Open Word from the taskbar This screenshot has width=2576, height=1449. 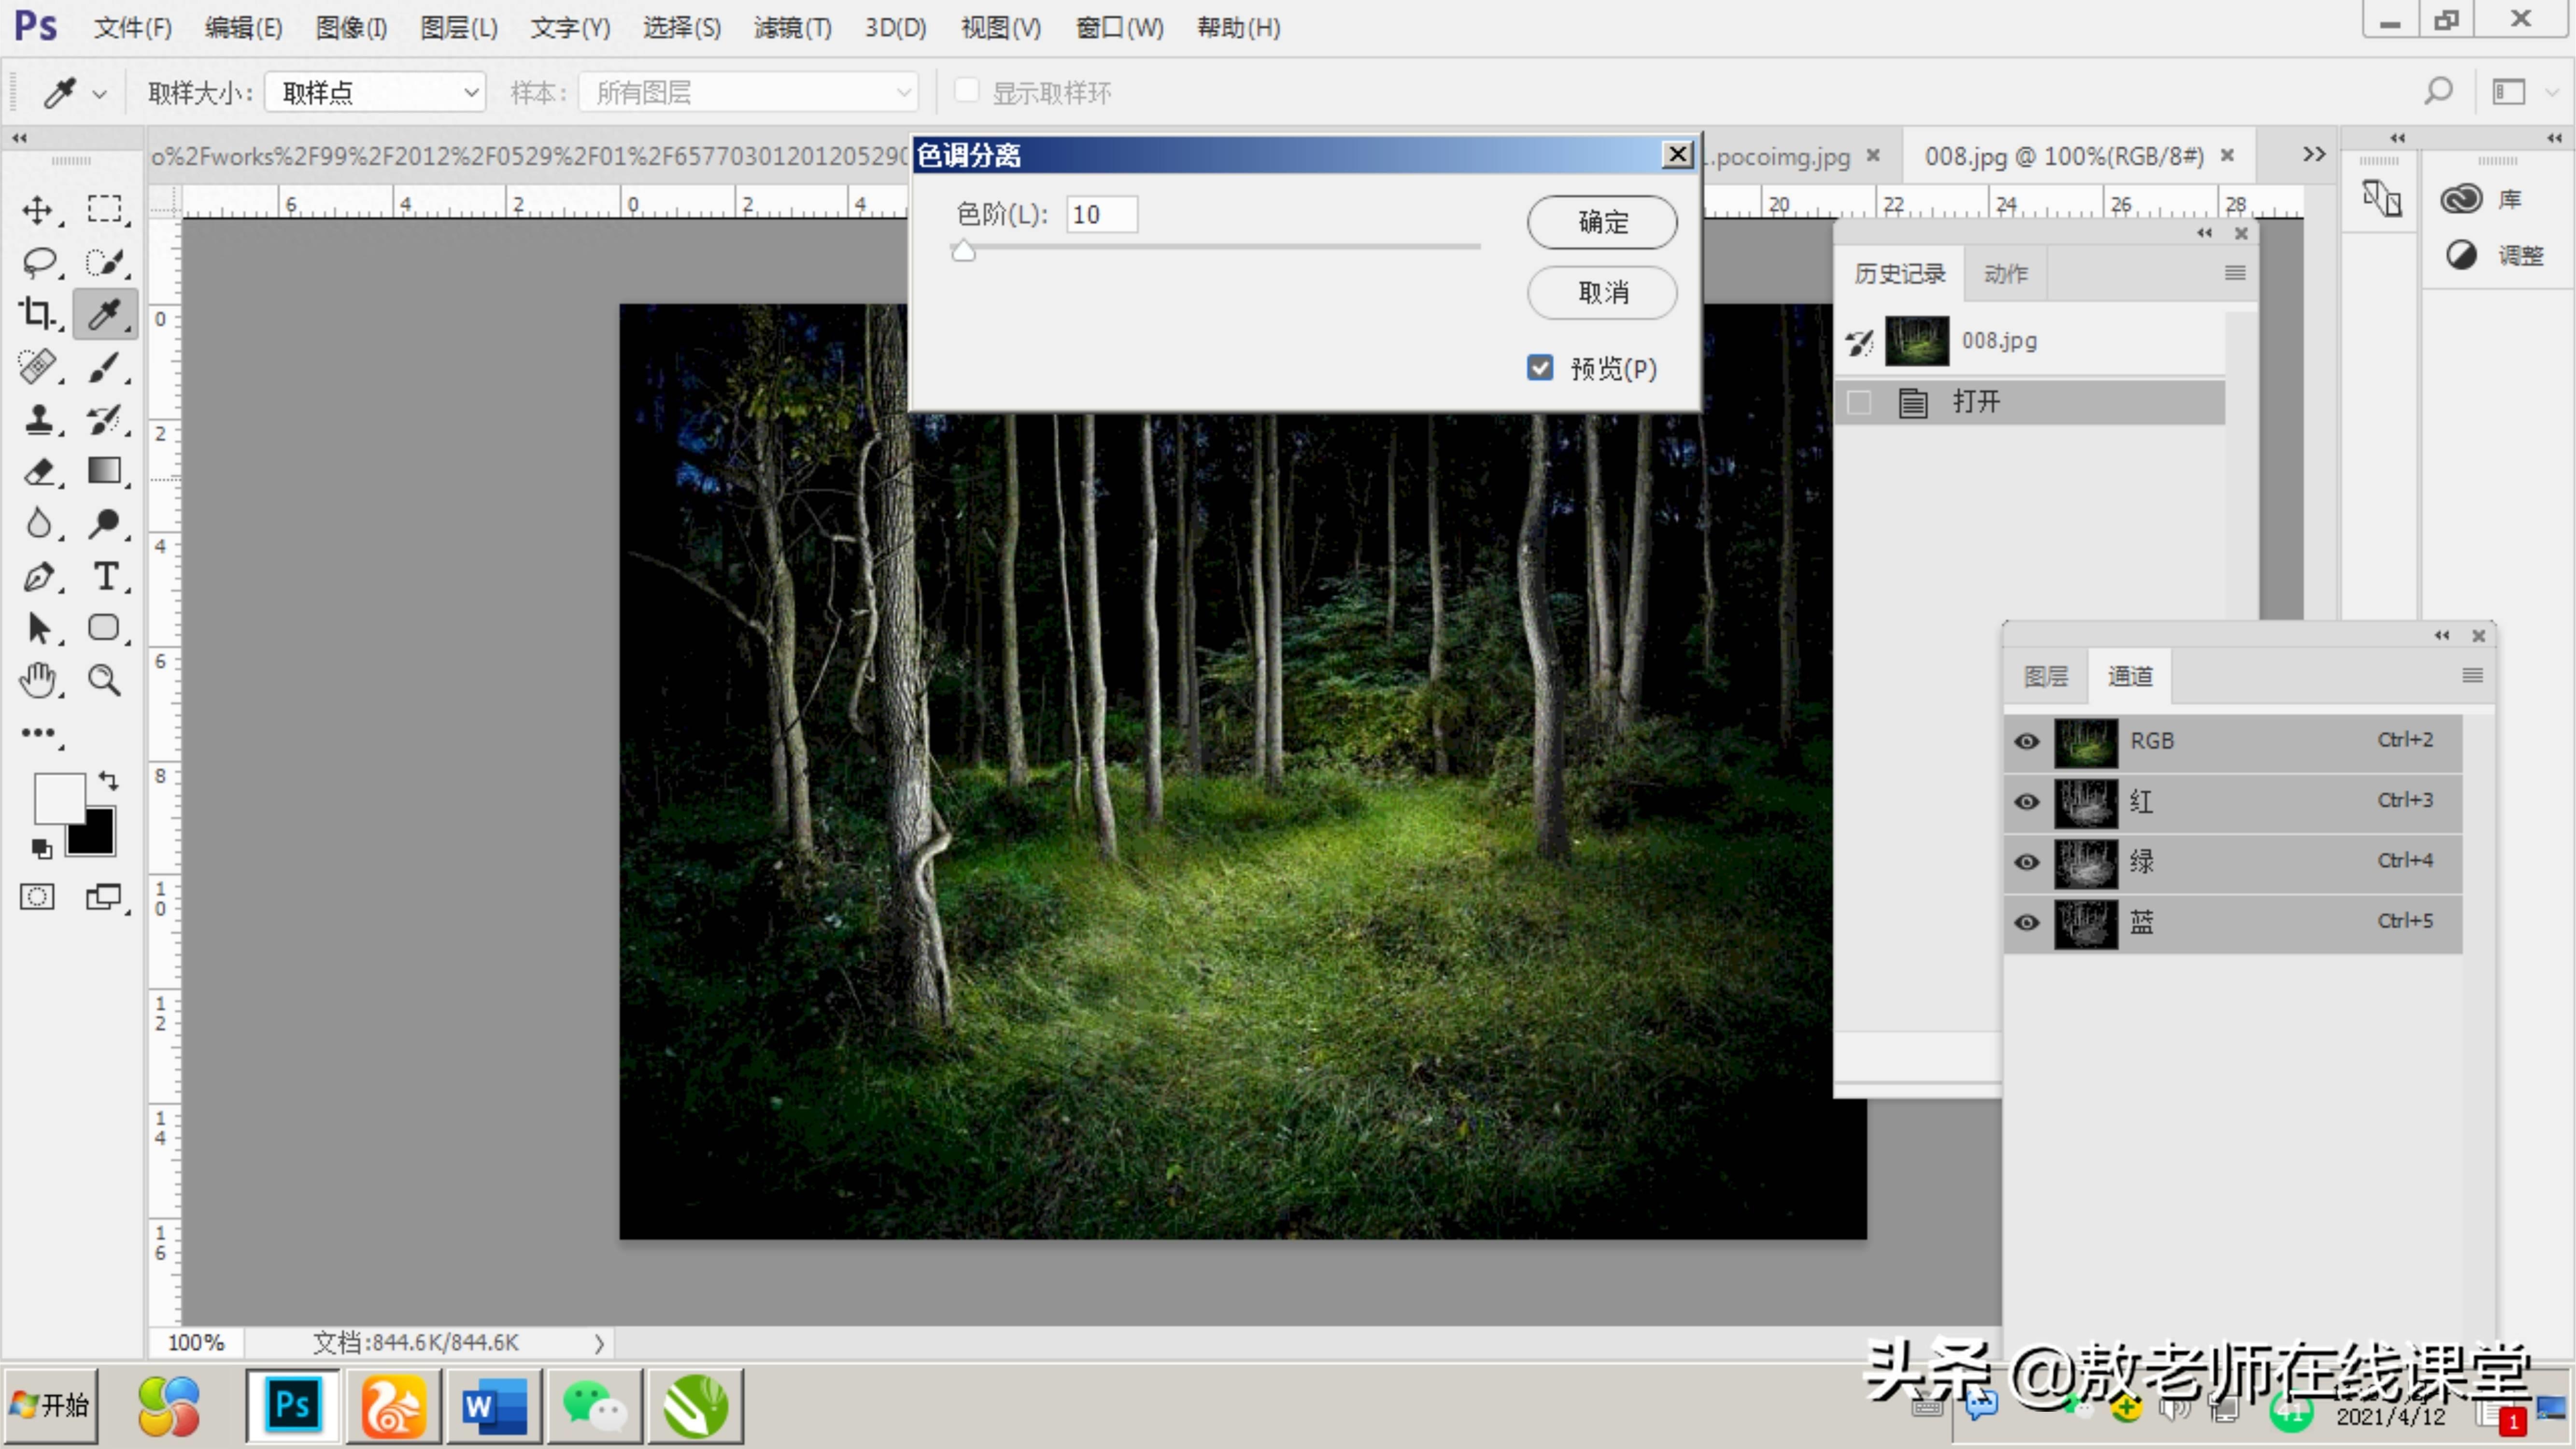click(x=494, y=1406)
